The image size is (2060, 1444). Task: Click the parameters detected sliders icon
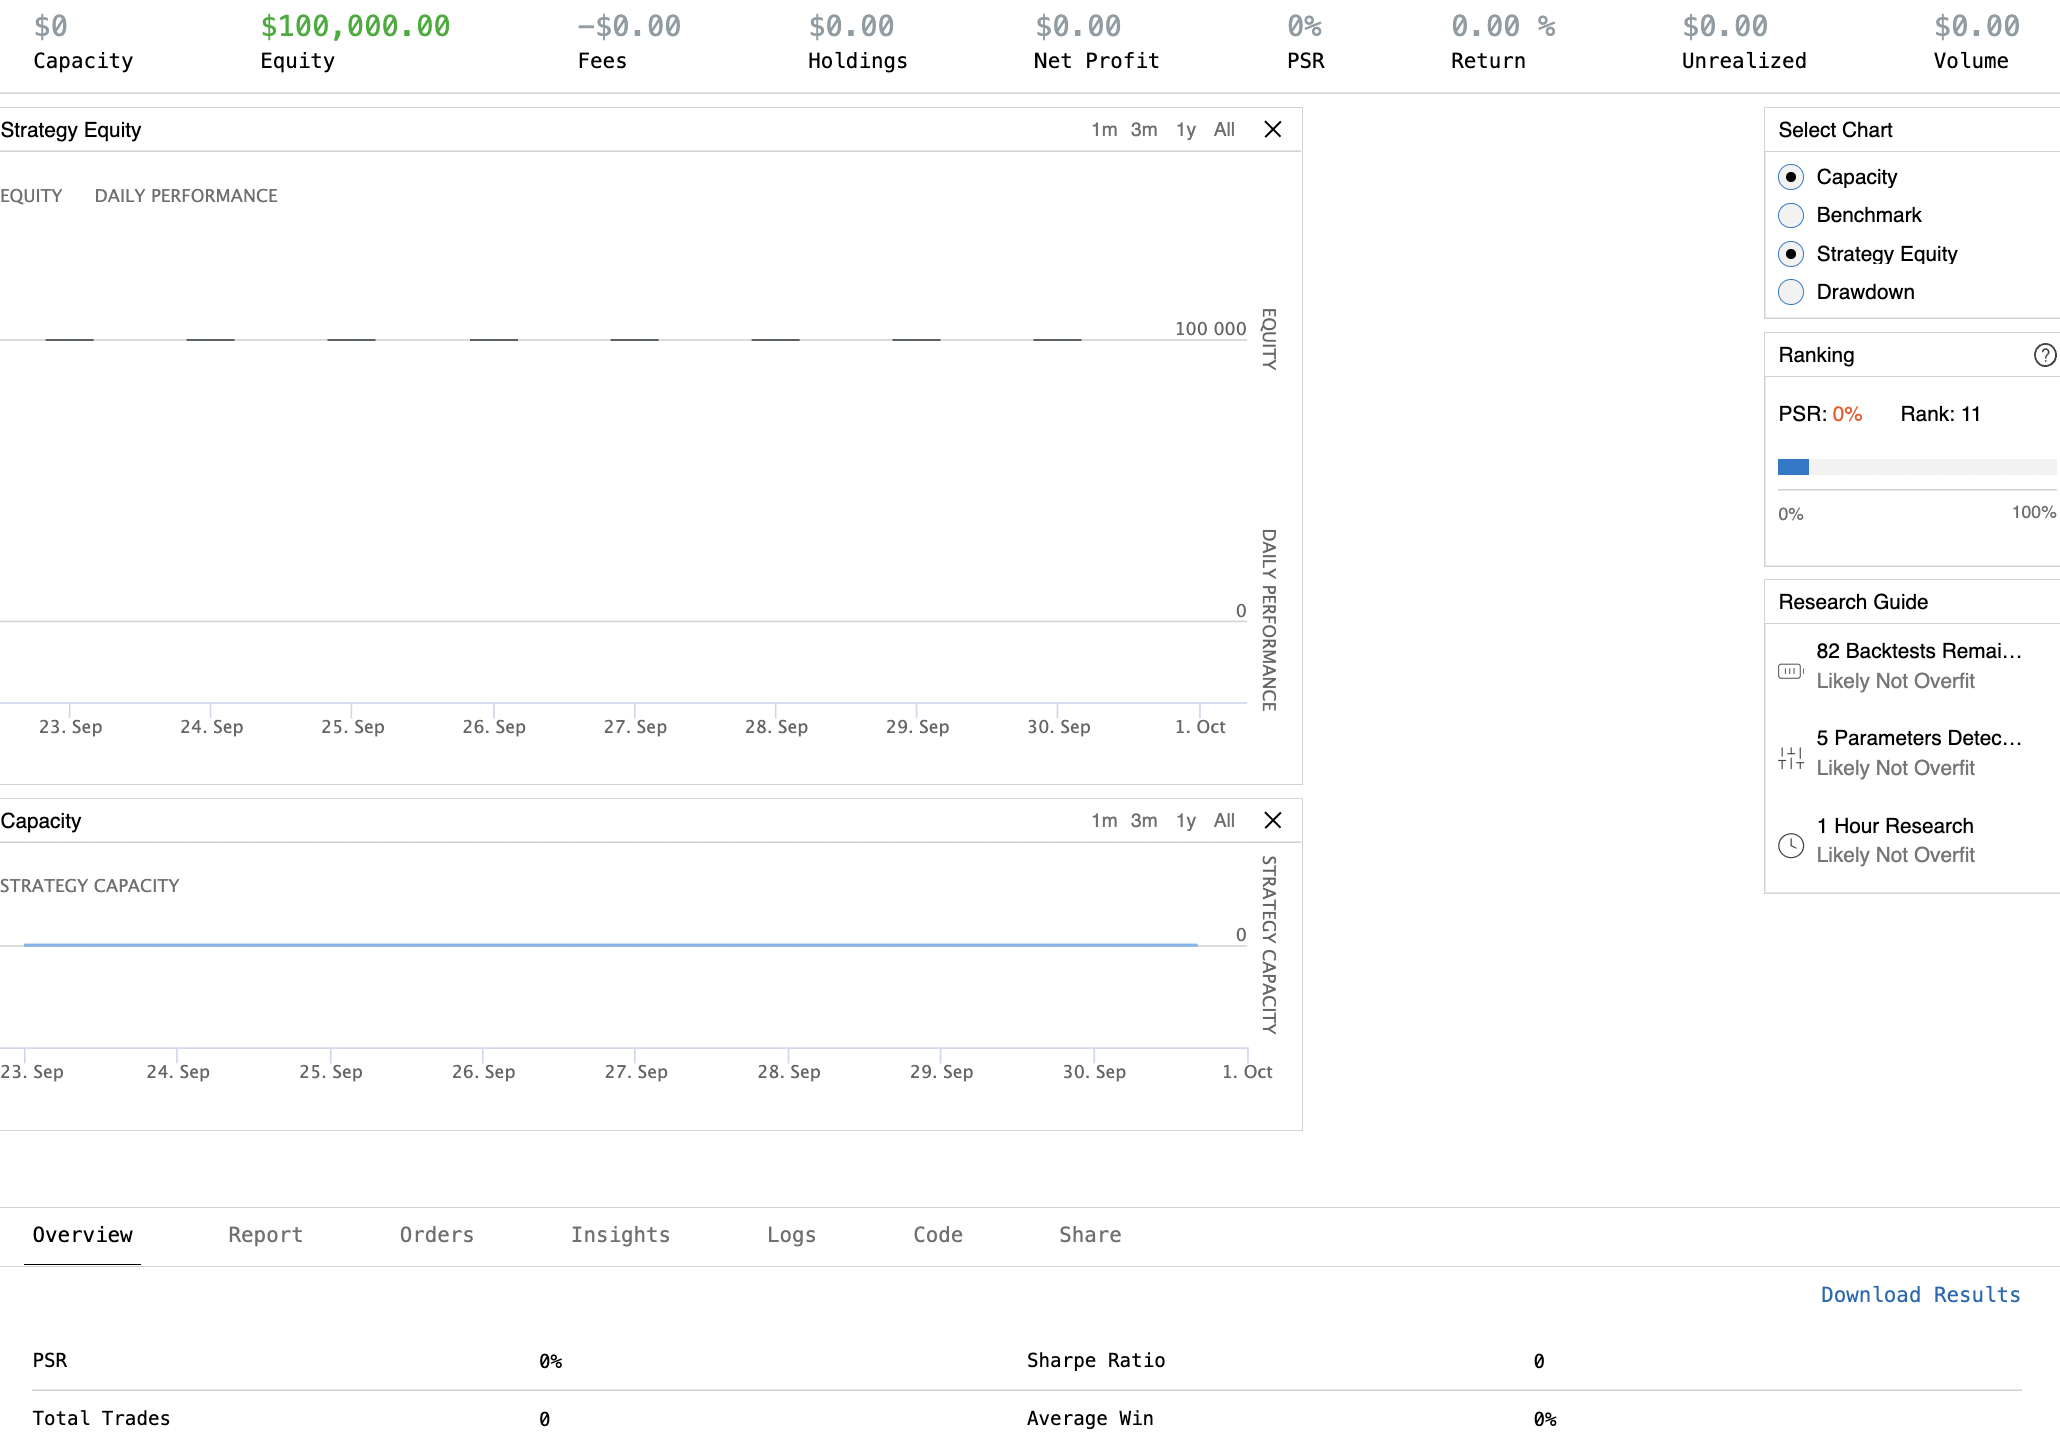[1790, 758]
